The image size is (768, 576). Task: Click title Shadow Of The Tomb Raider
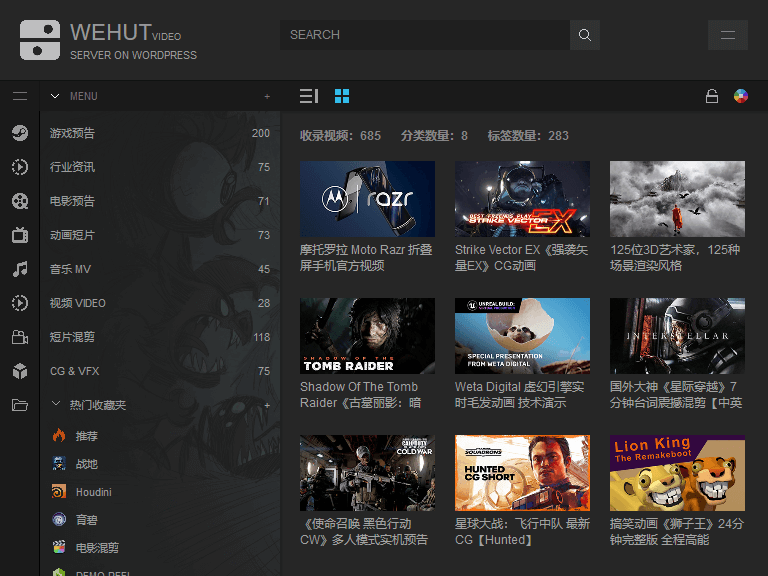pos(360,395)
